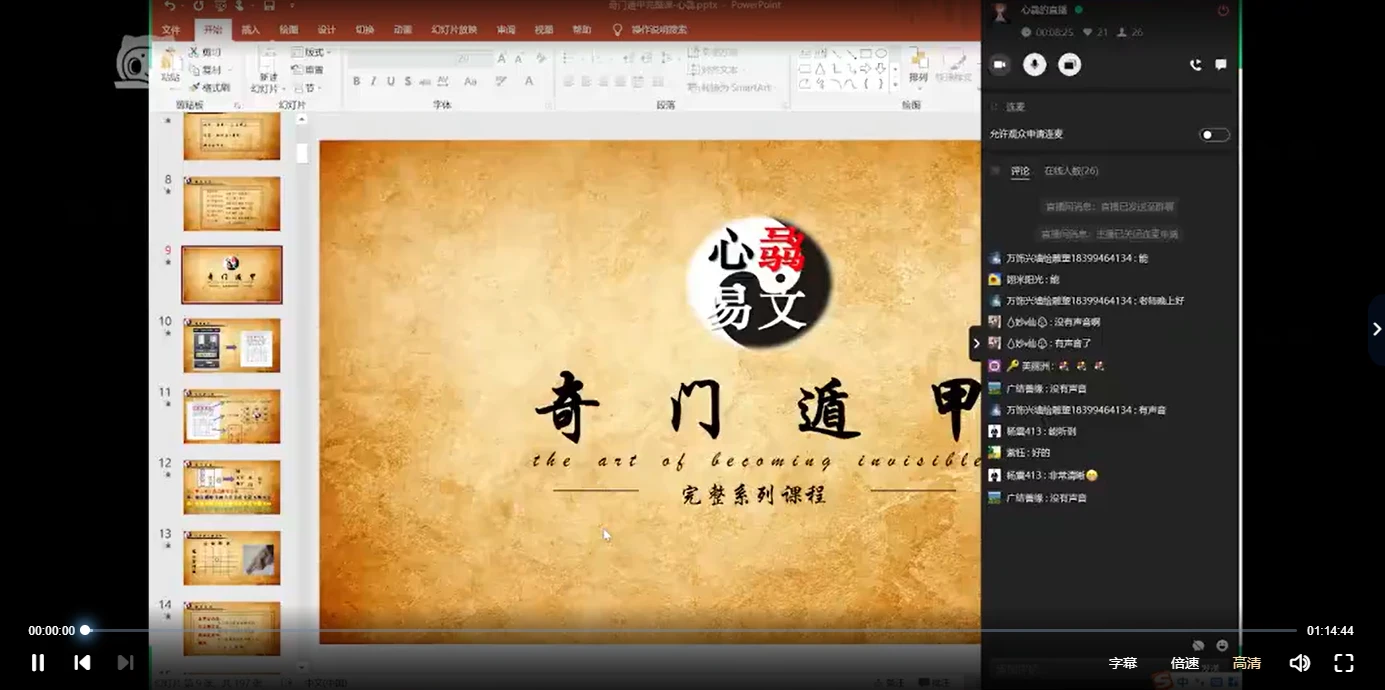Toggle Bold formatting
1385x690 pixels.
(x=357, y=81)
